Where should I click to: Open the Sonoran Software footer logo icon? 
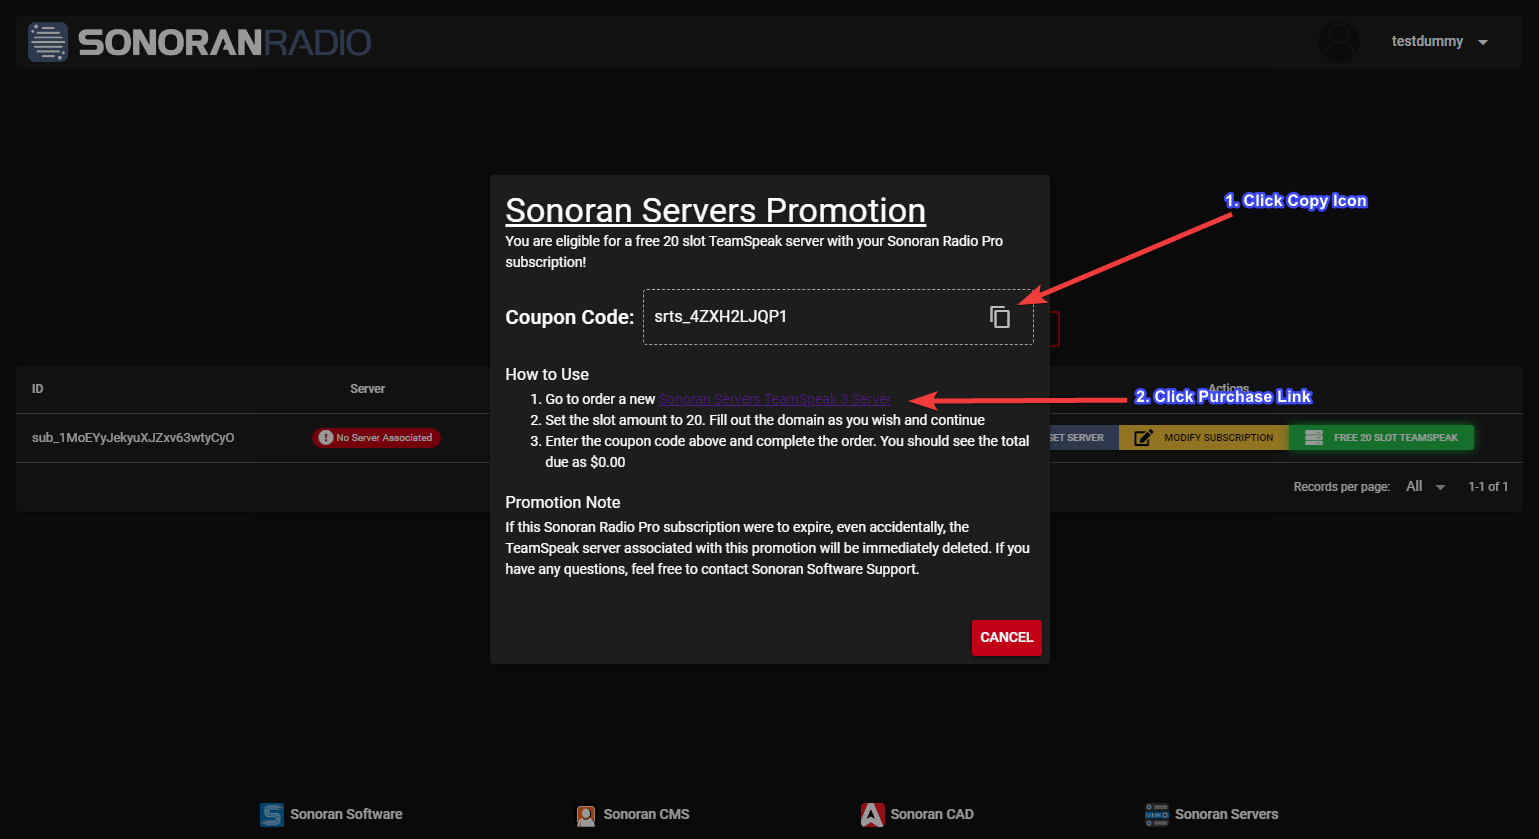point(271,815)
